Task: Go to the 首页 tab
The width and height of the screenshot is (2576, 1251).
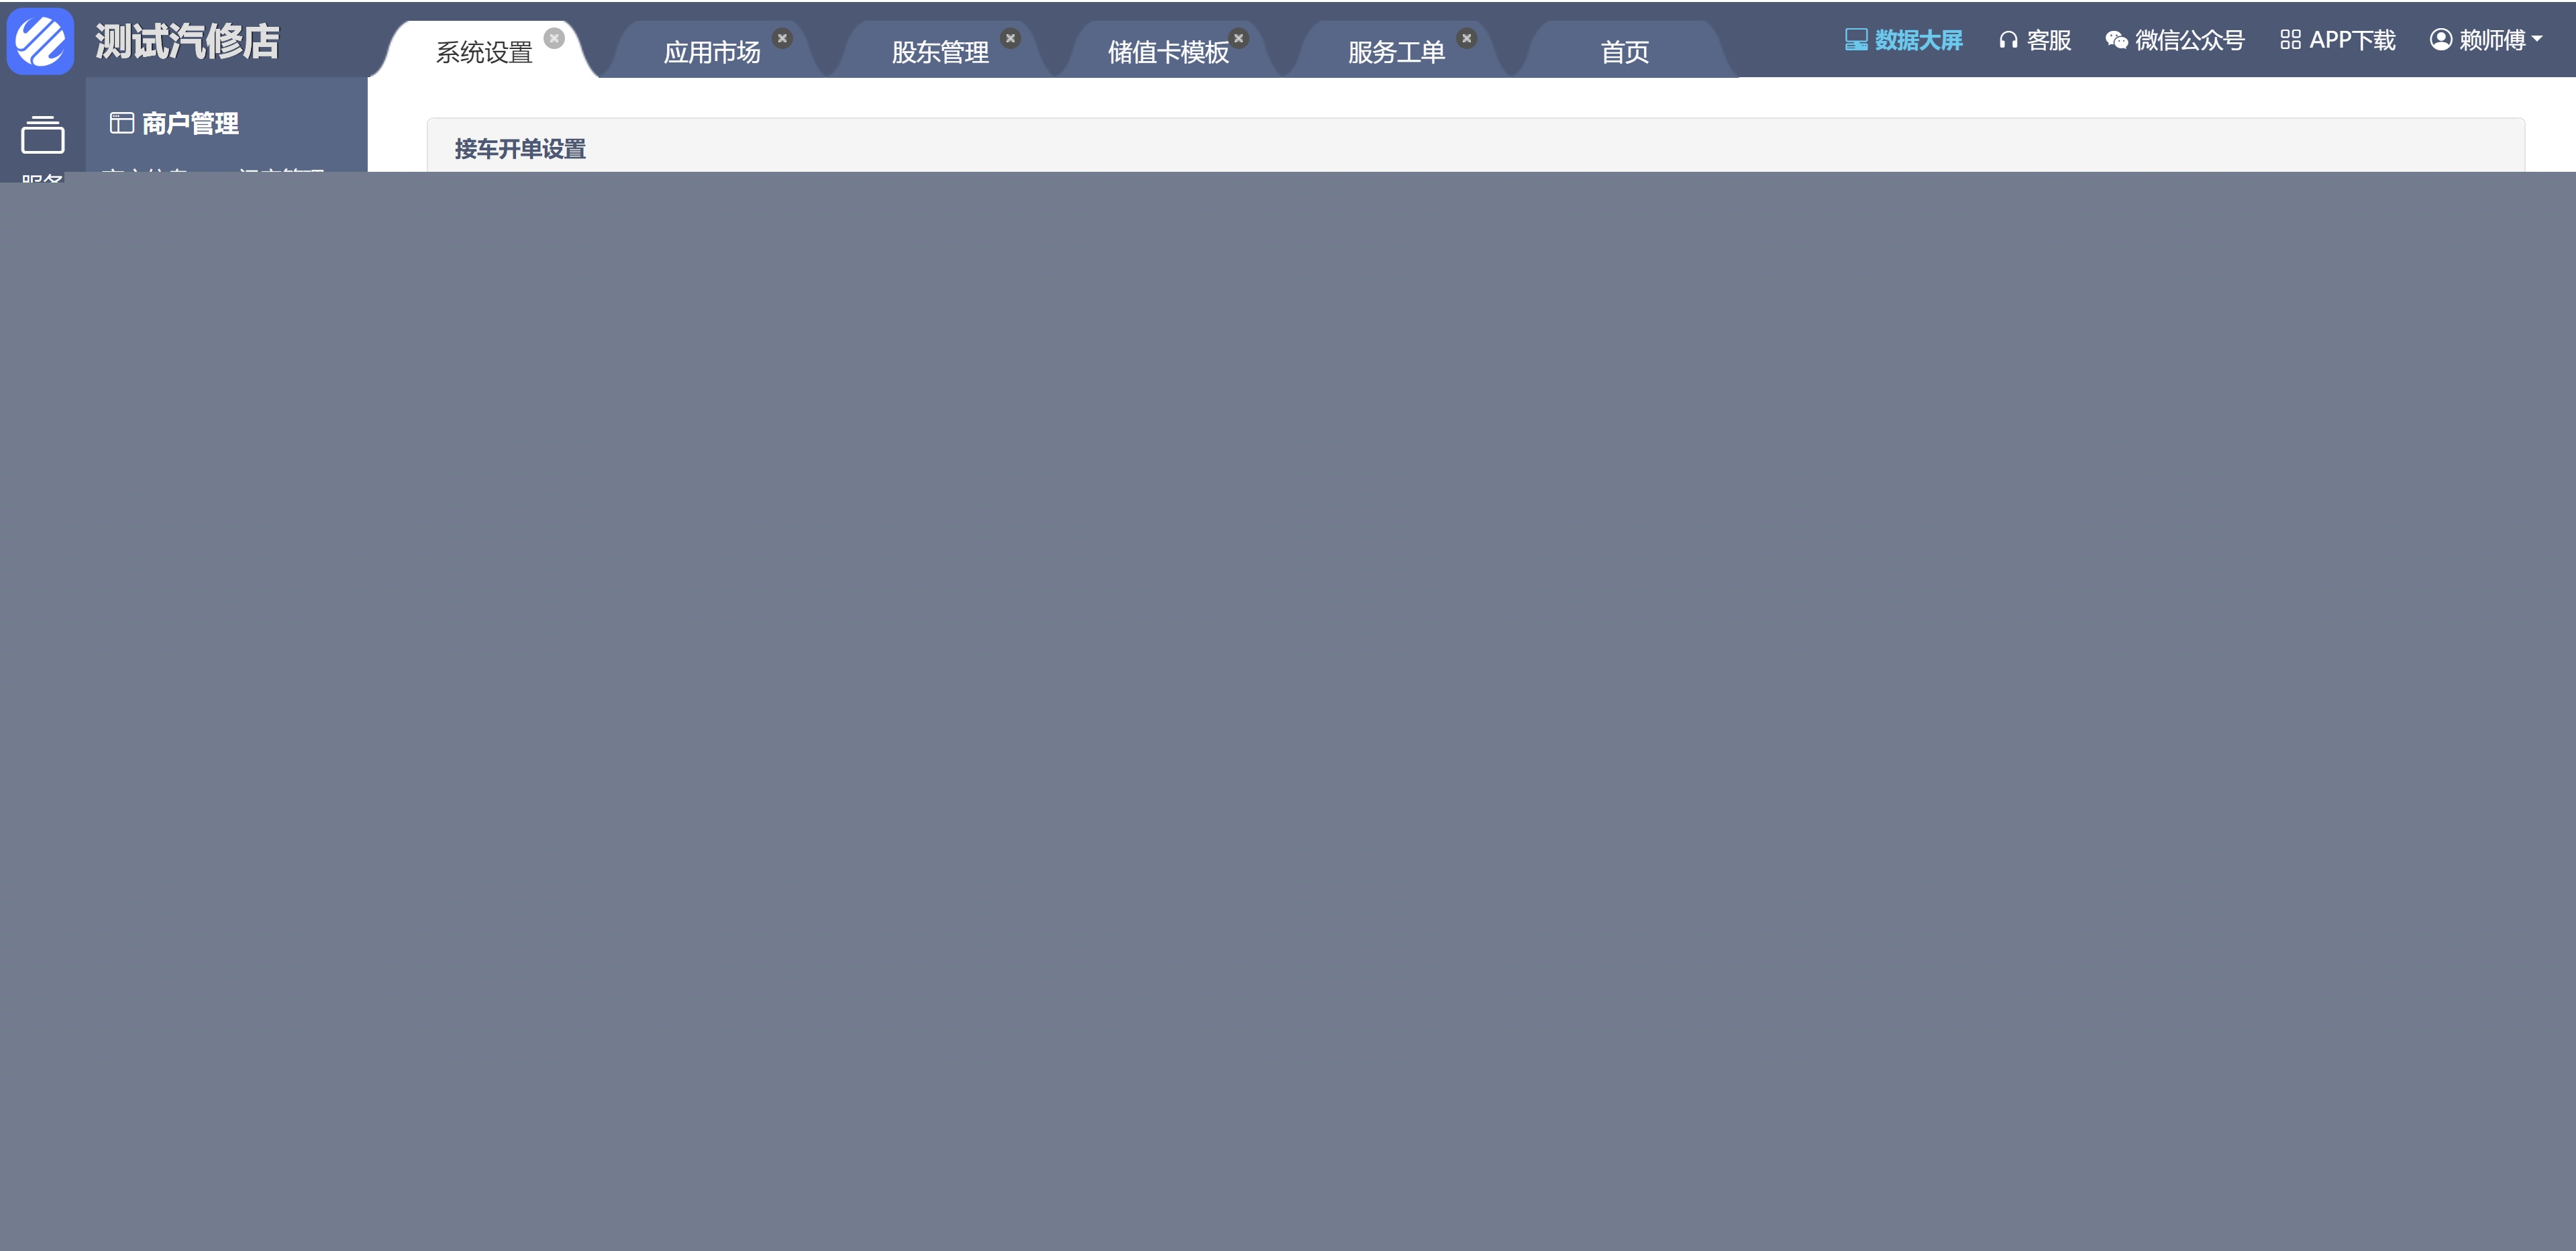Action: coord(1624,52)
